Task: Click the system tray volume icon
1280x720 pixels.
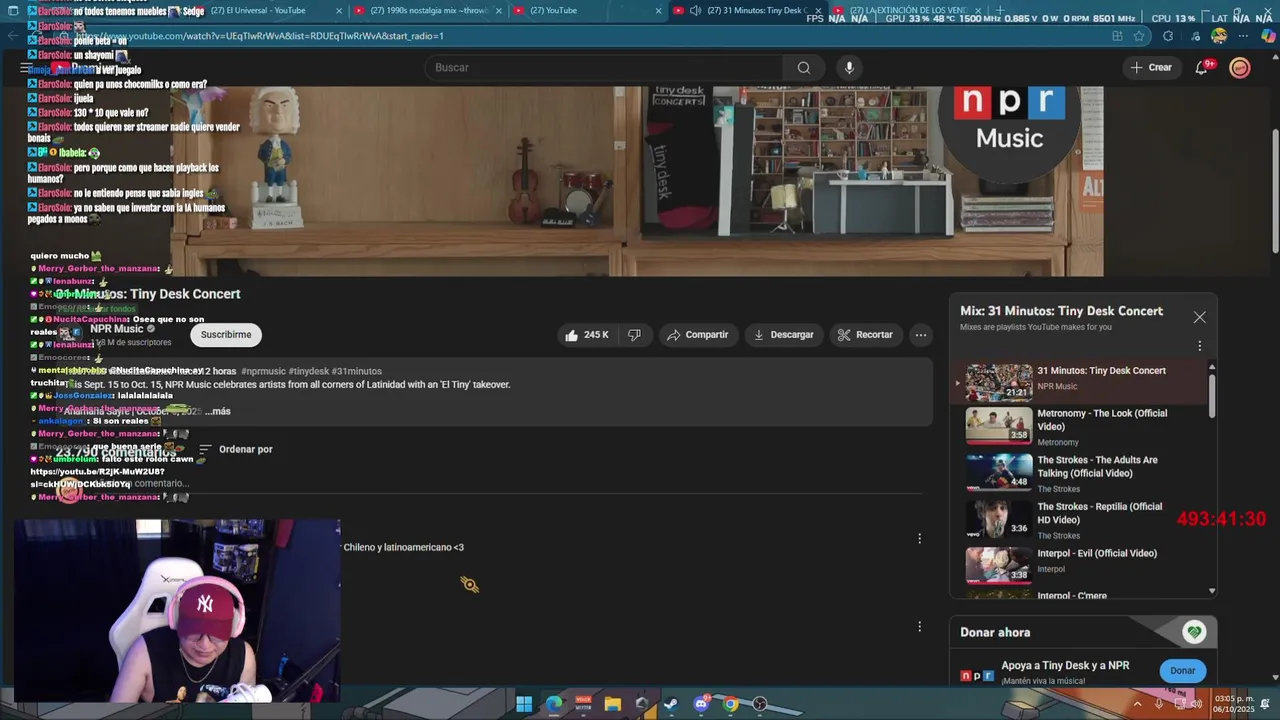Action: click(1196, 704)
